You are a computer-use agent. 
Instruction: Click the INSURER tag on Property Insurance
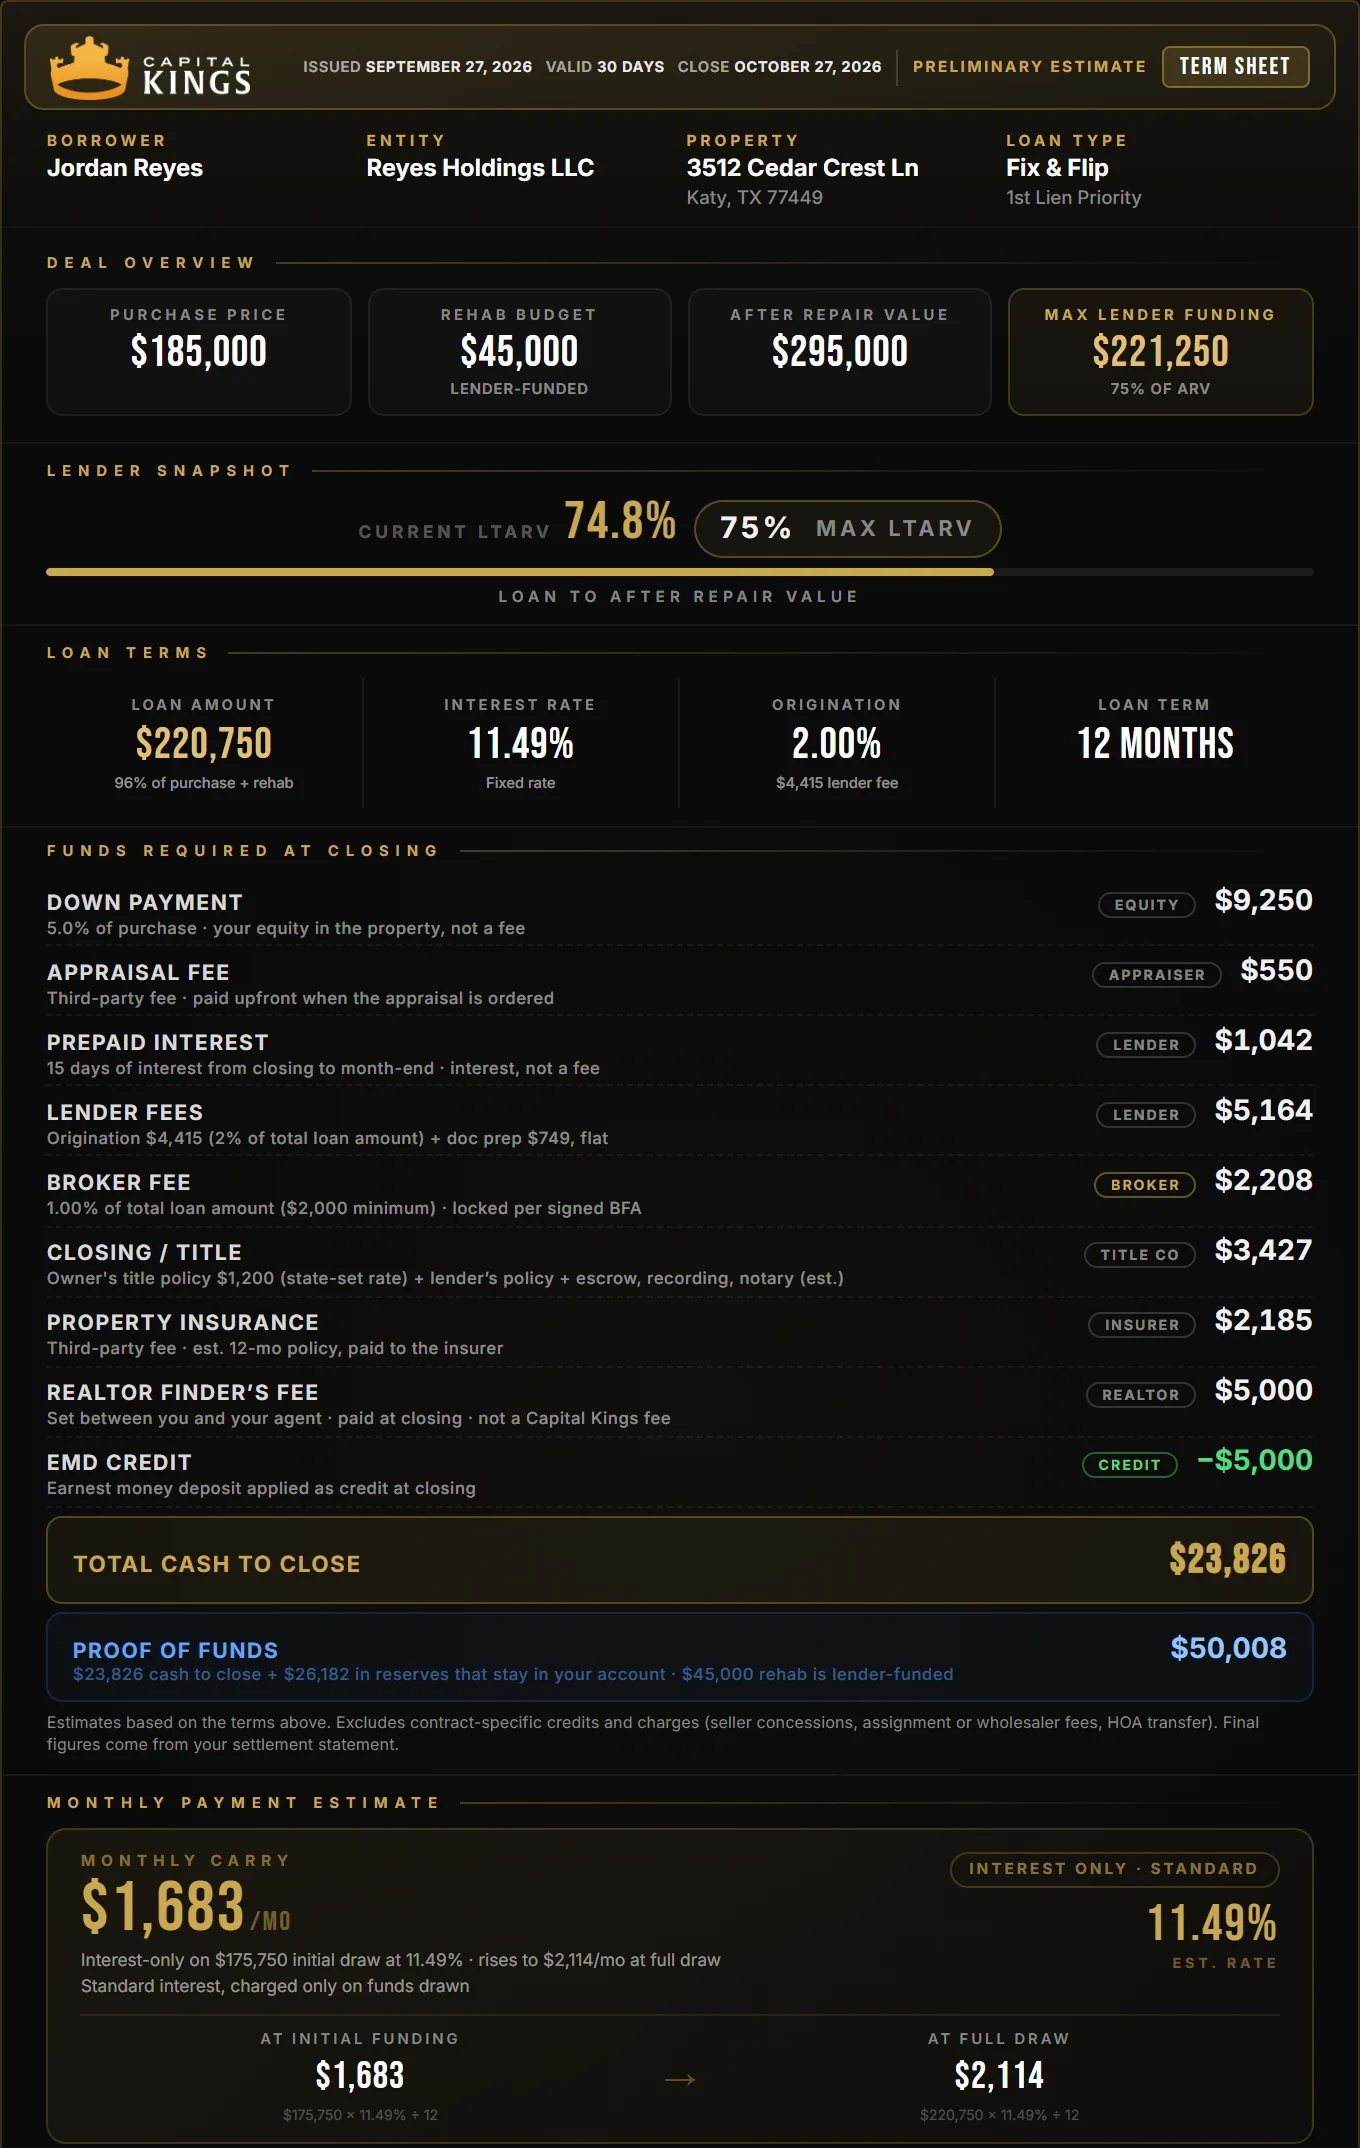[x=1142, y=1325]
